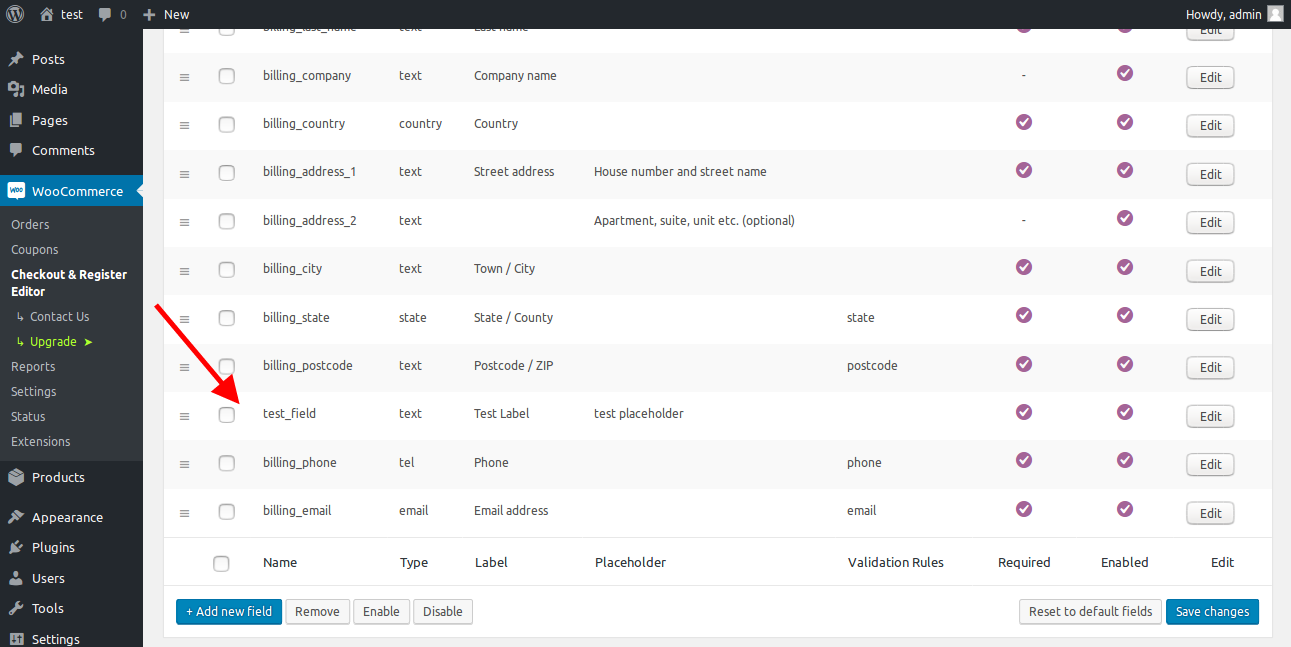Viewport: 1291px width, 647px height.
Task: Save changes to checkout fields
Action: 1212,611
